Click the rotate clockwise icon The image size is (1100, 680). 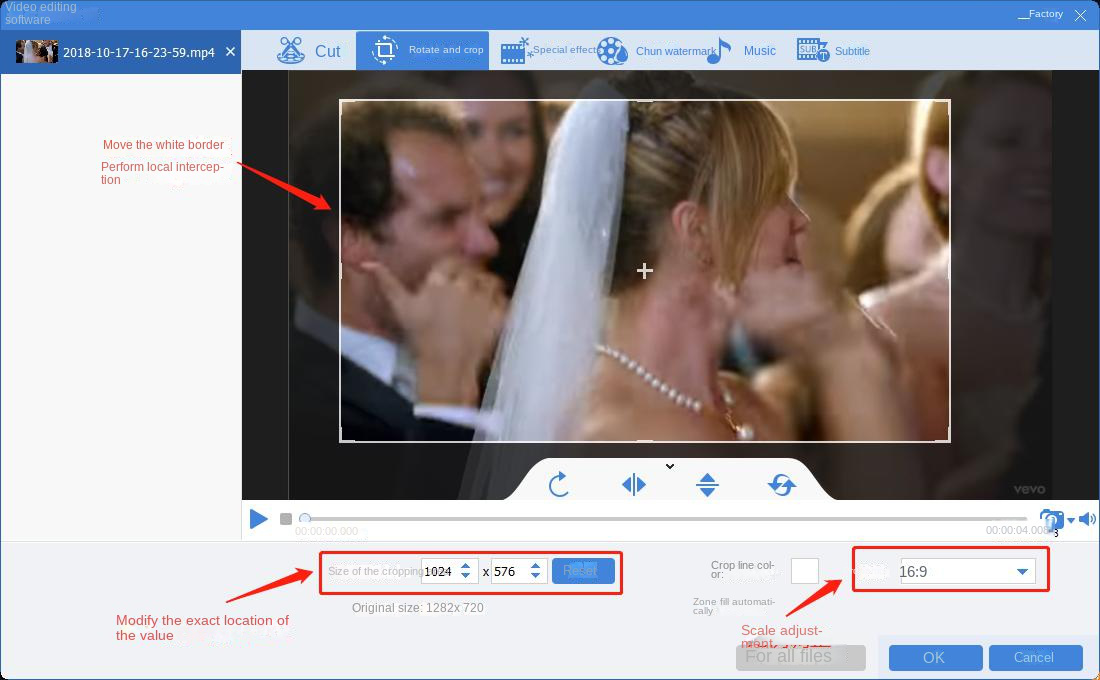click(x=559, y=485)
